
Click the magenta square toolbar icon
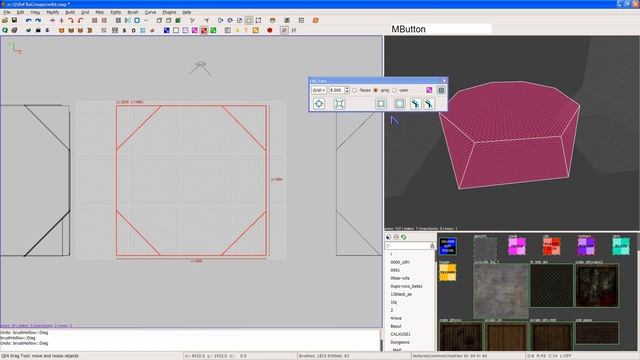pos(195,30)
